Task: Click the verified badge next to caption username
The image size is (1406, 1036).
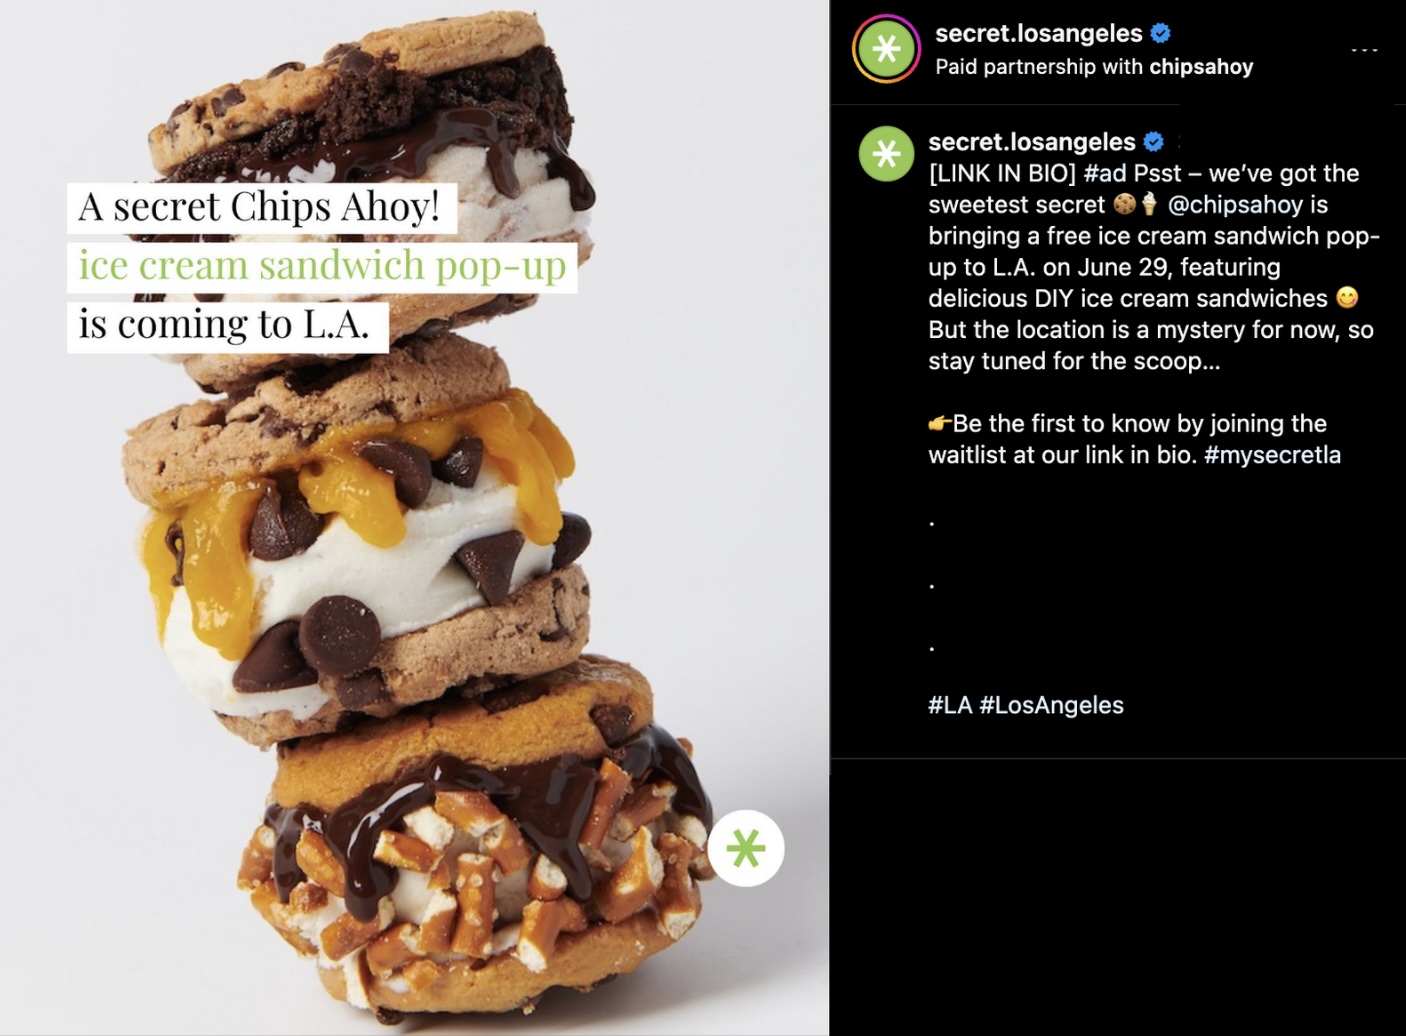Action: tap(1153, 142)
